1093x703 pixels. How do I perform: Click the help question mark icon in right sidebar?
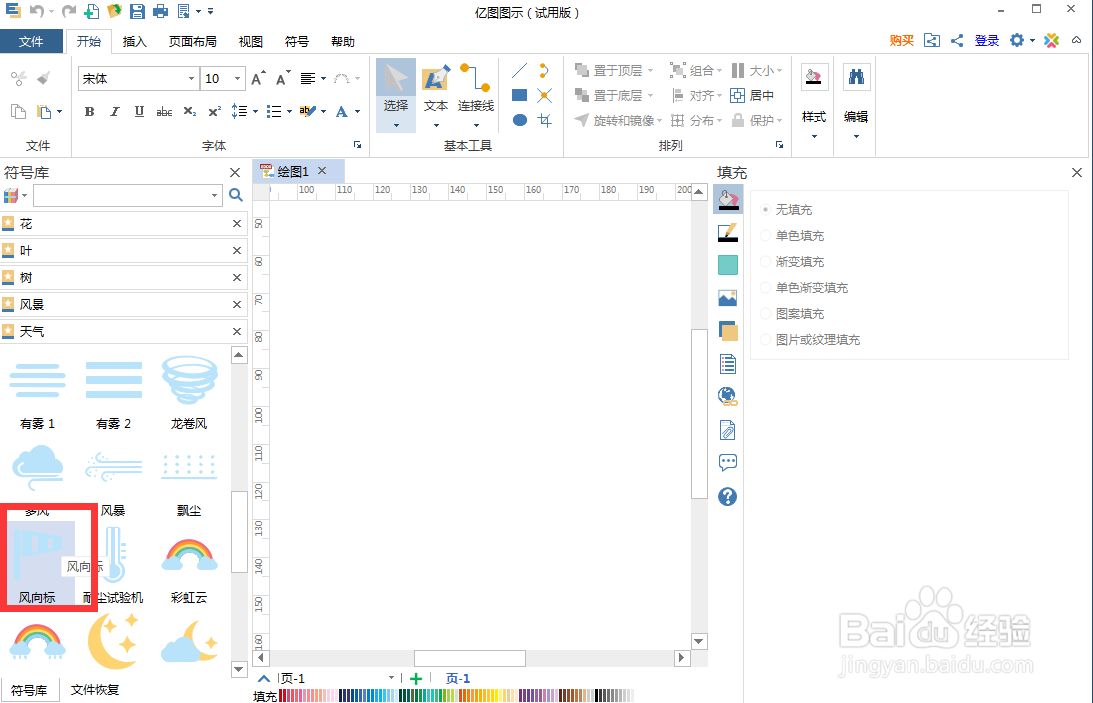pyautogui.click(x=727, y=496)
